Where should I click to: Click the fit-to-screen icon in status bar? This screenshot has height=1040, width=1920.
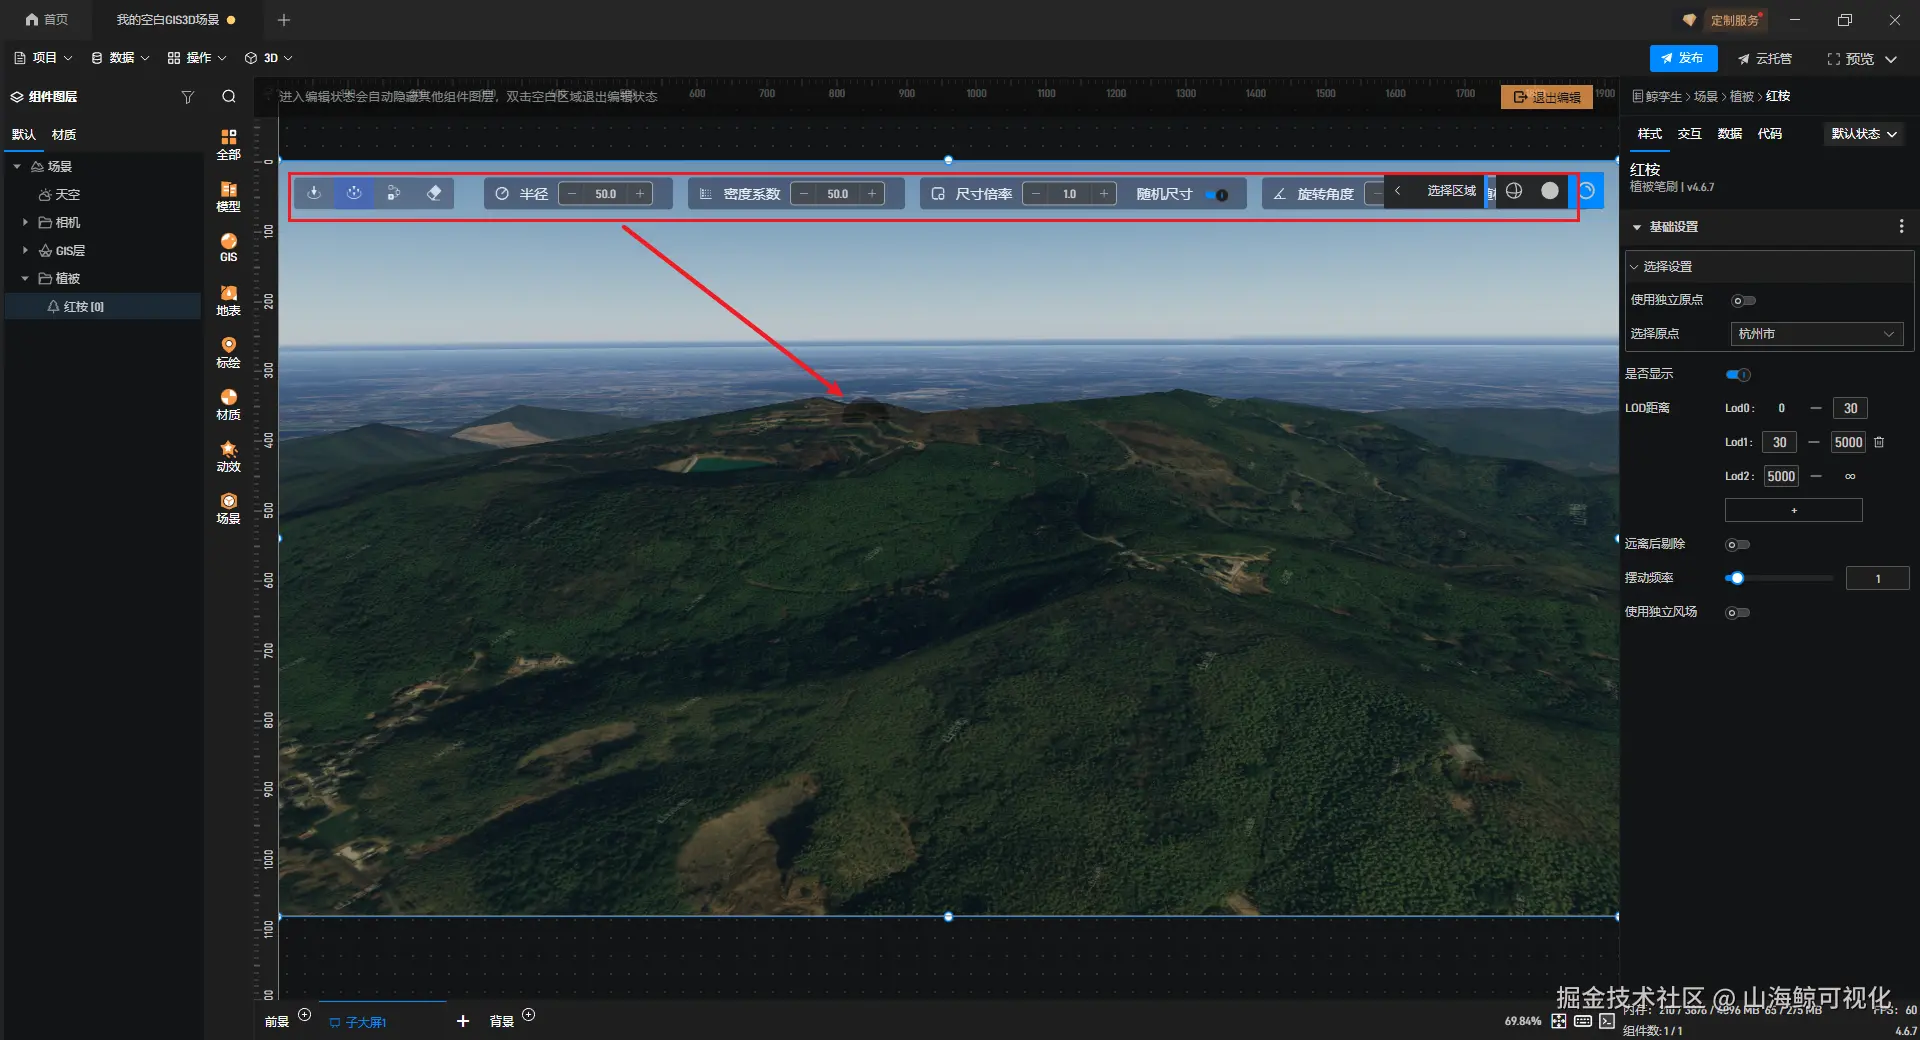1559,1021
